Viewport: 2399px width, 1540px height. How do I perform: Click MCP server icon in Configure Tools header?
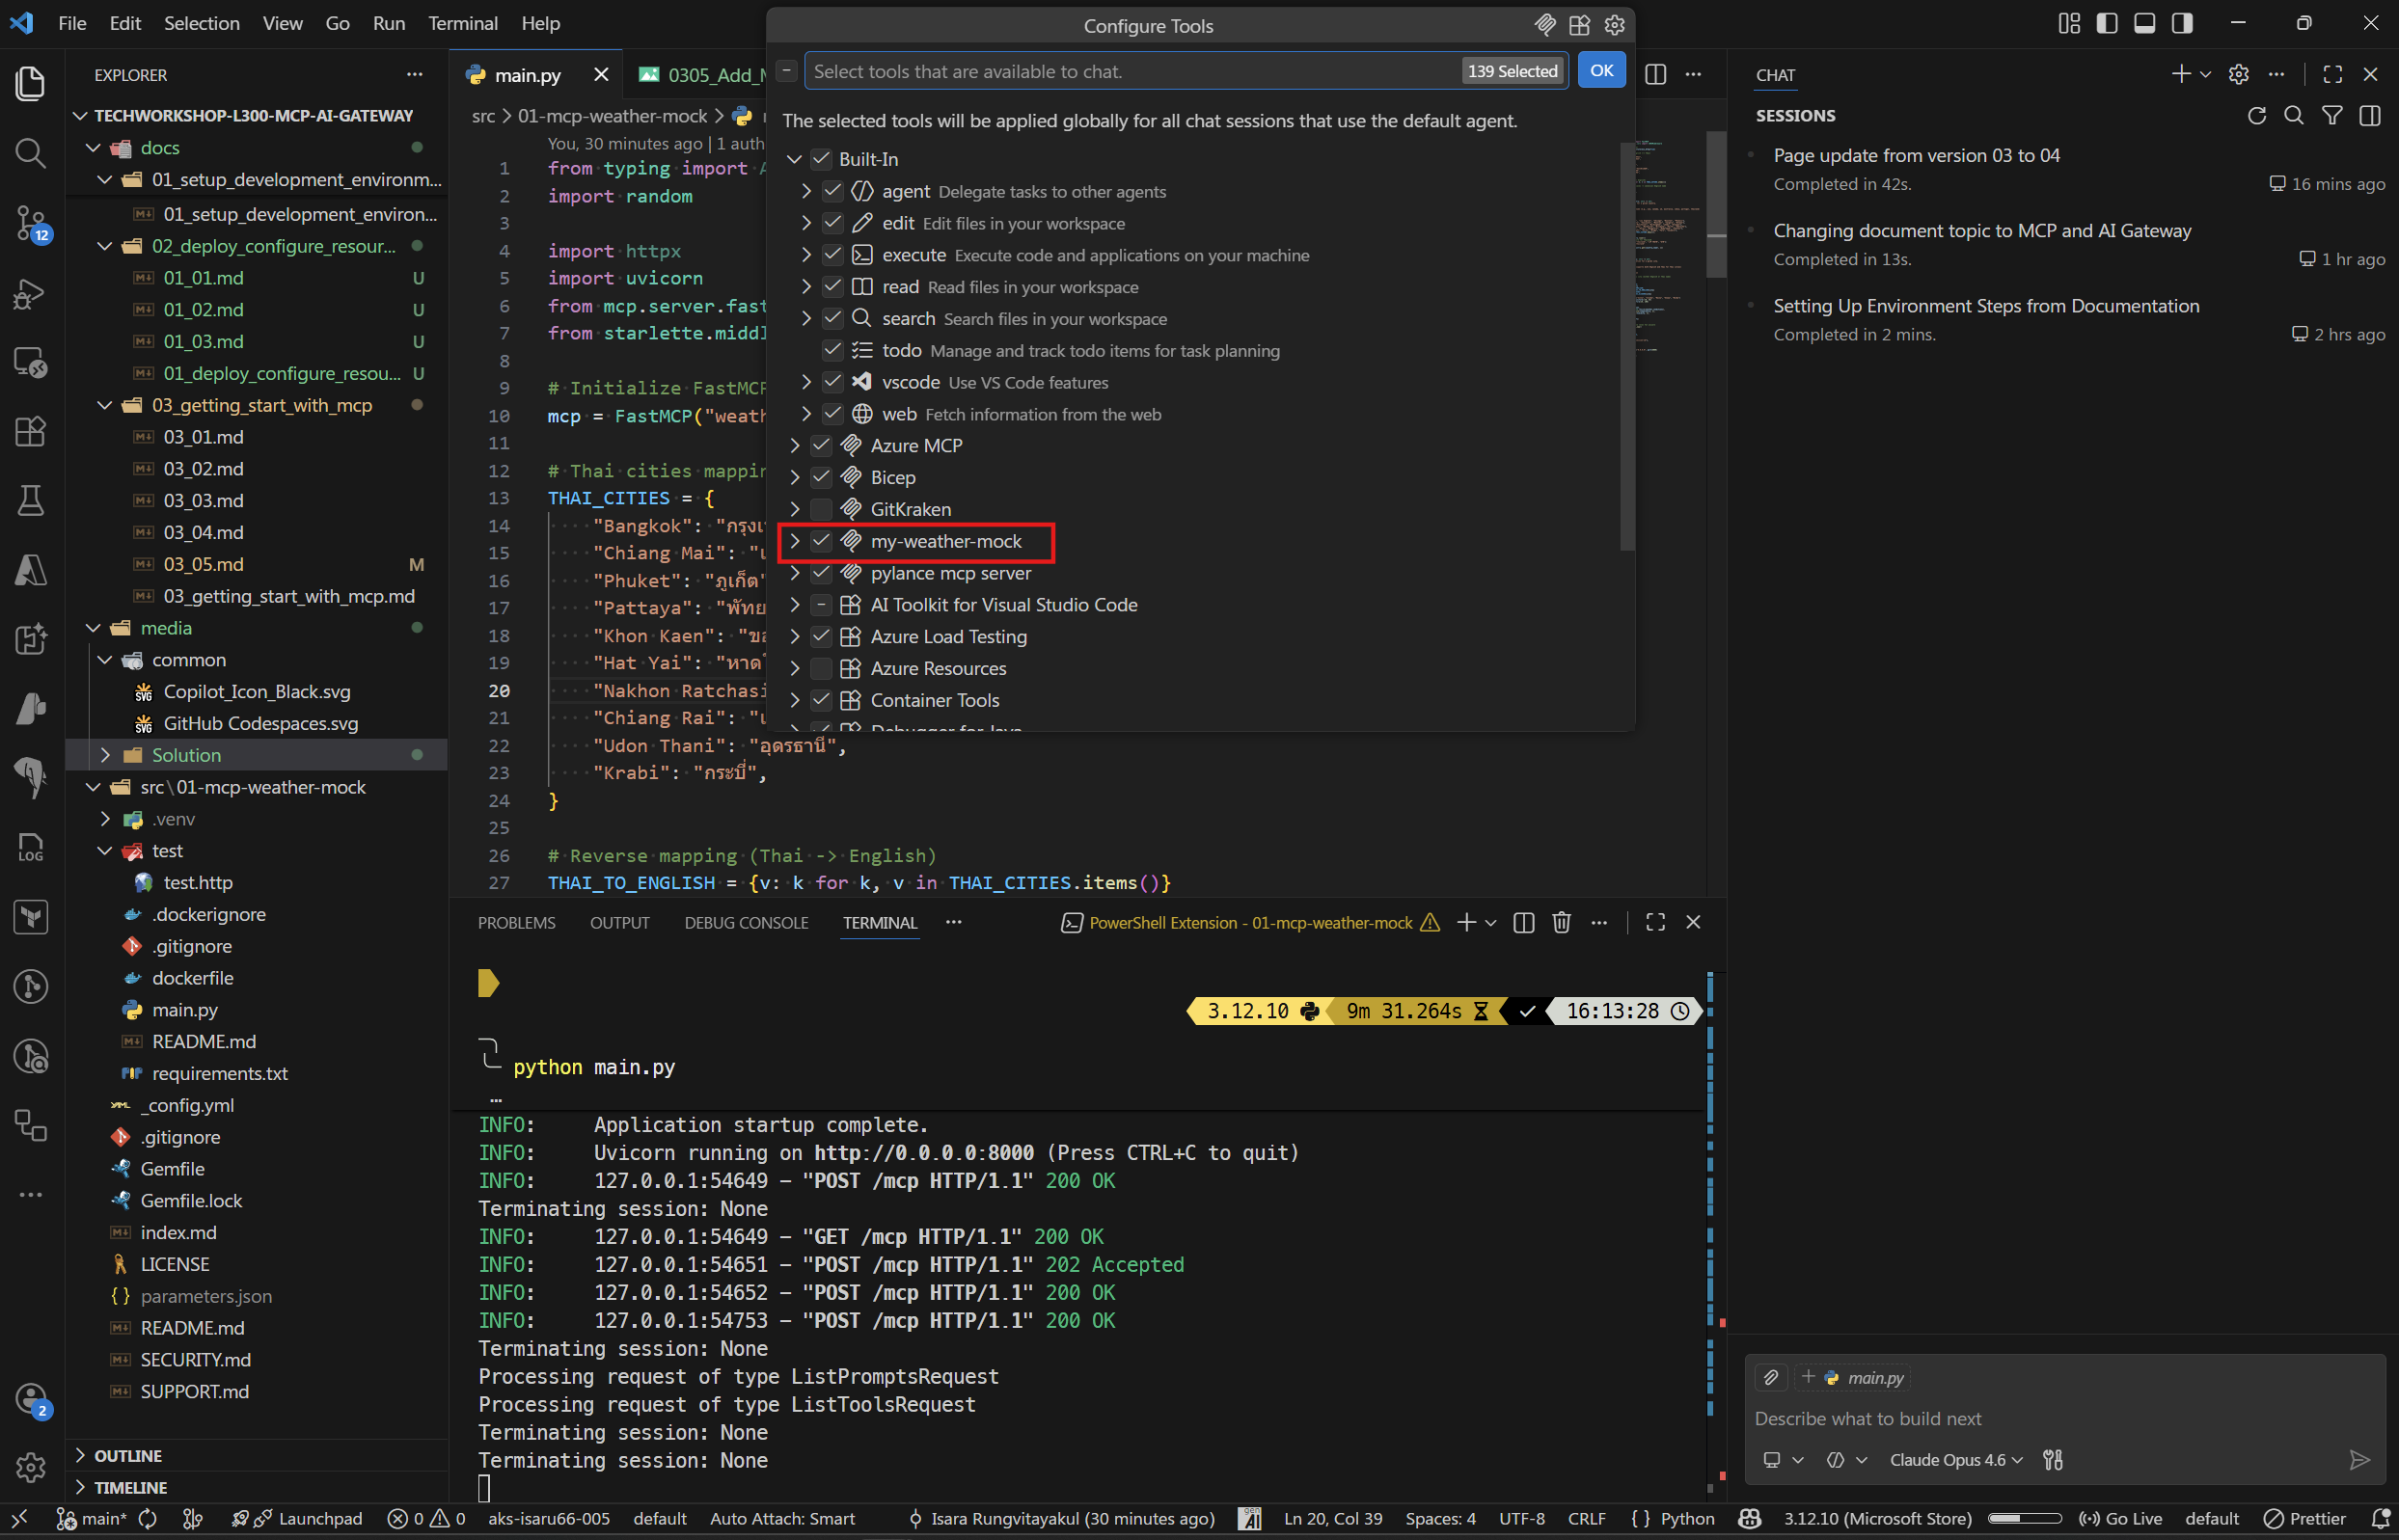click(x=1544, y=25)
